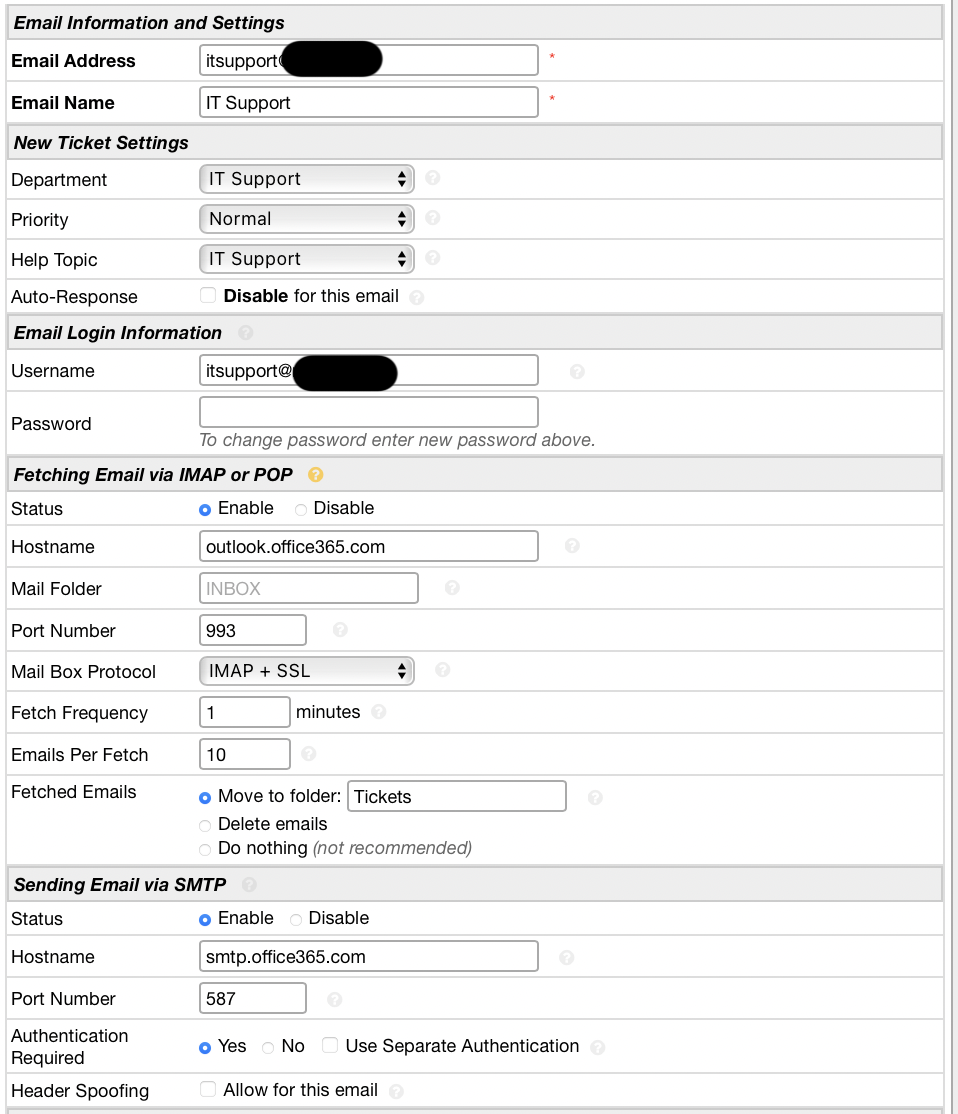
Task: Click the Port Number field containing 993
Action: [x=253, y=630]
